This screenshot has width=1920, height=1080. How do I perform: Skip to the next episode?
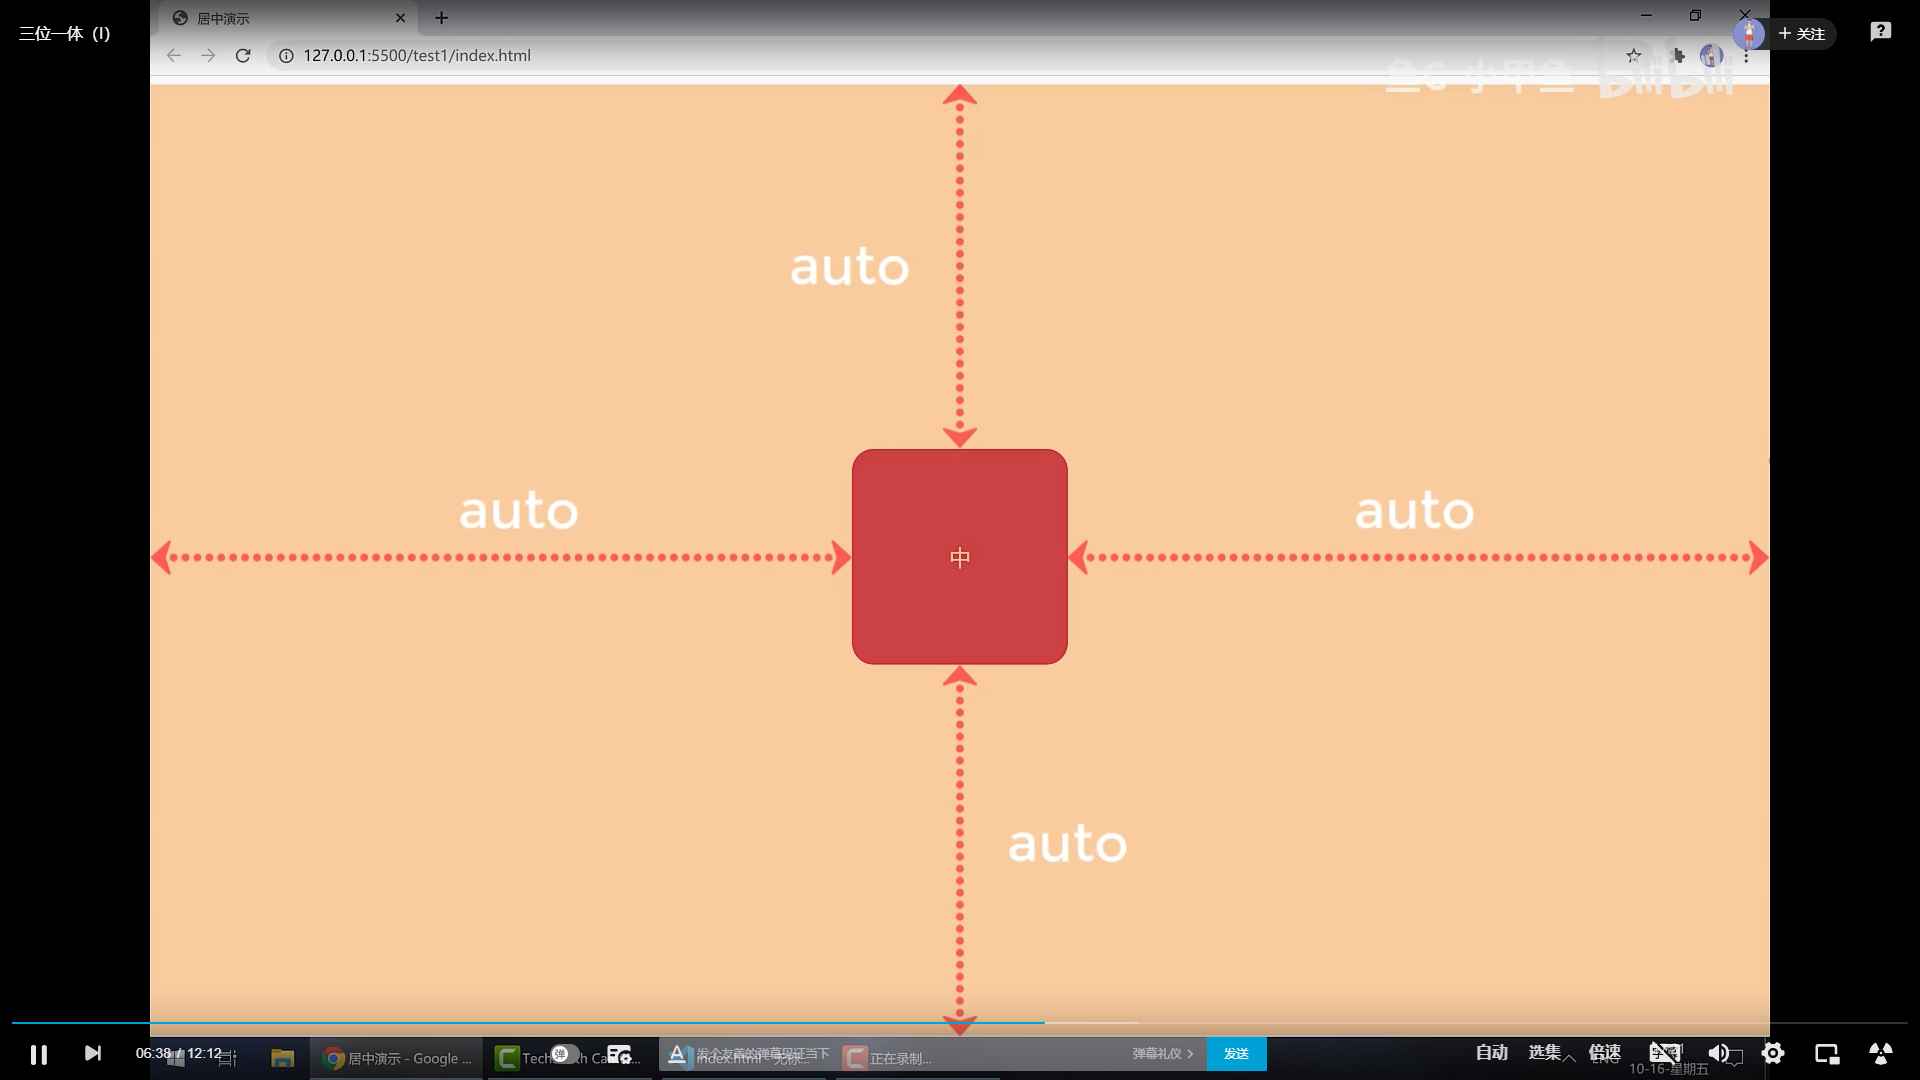tap(93, 1053)
